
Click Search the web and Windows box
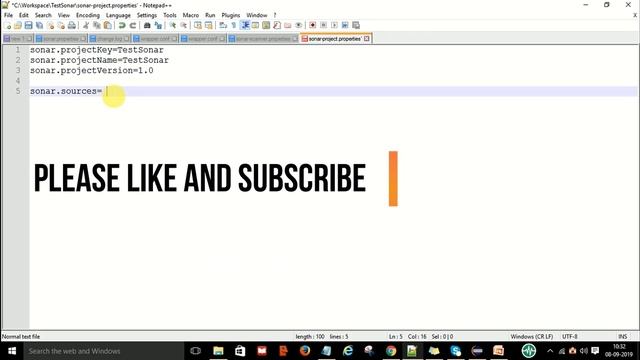(104, 351)
